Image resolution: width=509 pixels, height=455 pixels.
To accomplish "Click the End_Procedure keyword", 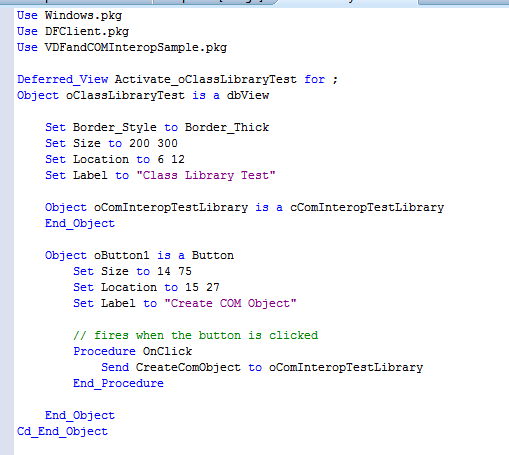I will [x=118, y=383].
